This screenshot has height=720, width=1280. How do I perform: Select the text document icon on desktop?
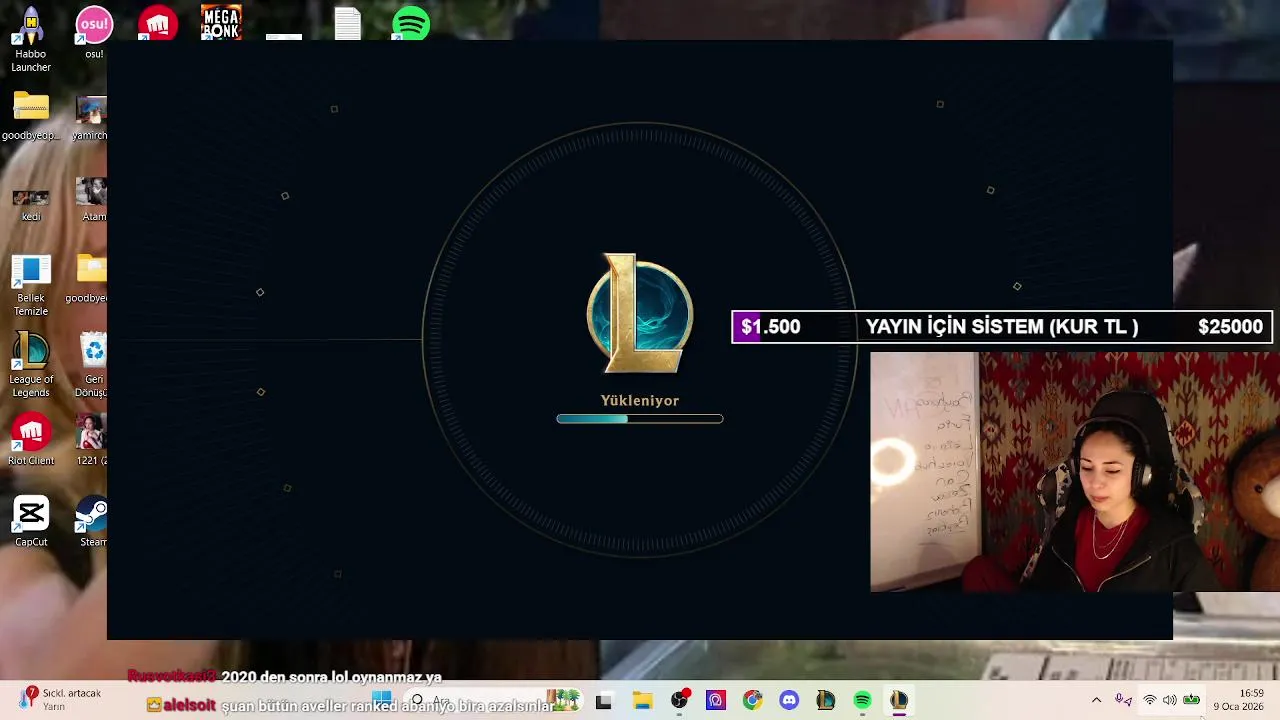[x=347, y=23]
